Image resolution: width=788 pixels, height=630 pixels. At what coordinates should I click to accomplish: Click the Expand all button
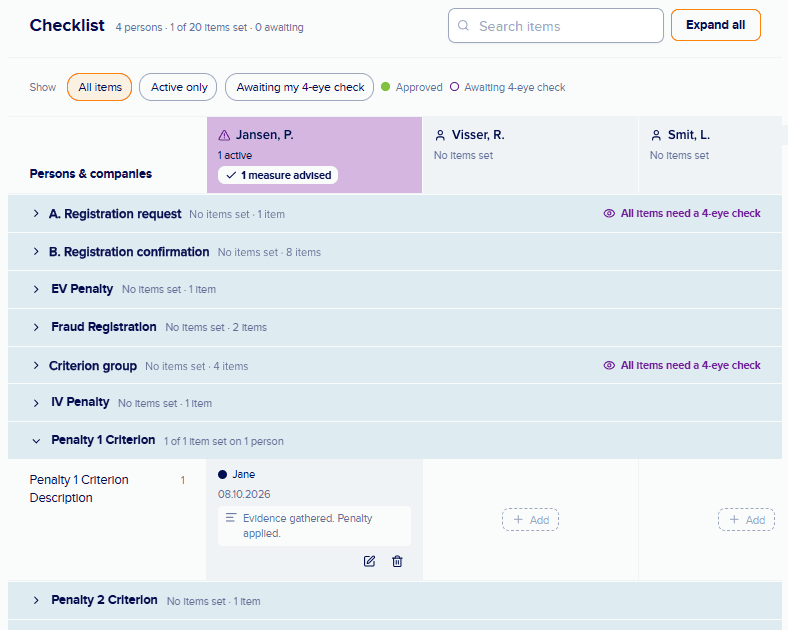pos(716,25)
